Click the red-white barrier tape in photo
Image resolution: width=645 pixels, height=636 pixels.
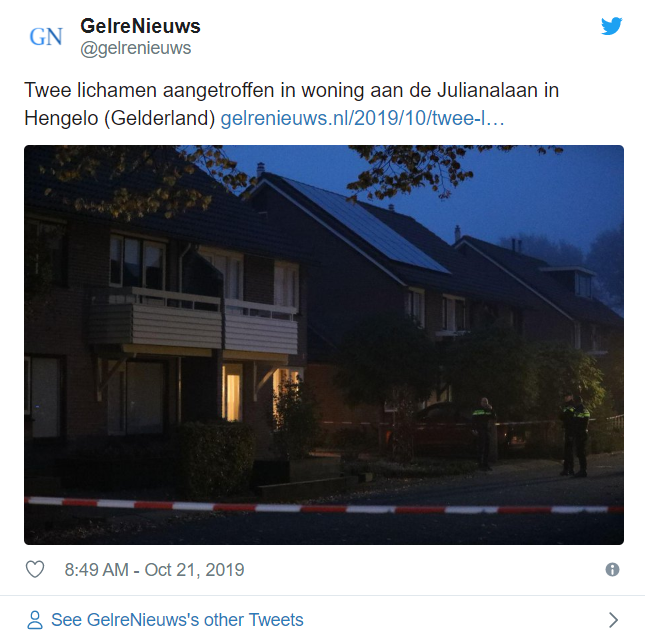click(x=324, y=507)
